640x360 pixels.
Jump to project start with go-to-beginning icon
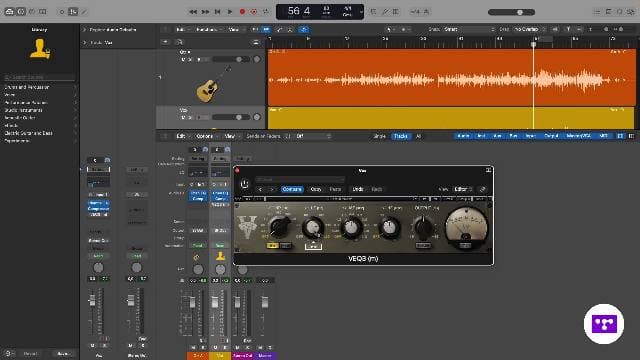pos(218,12)
